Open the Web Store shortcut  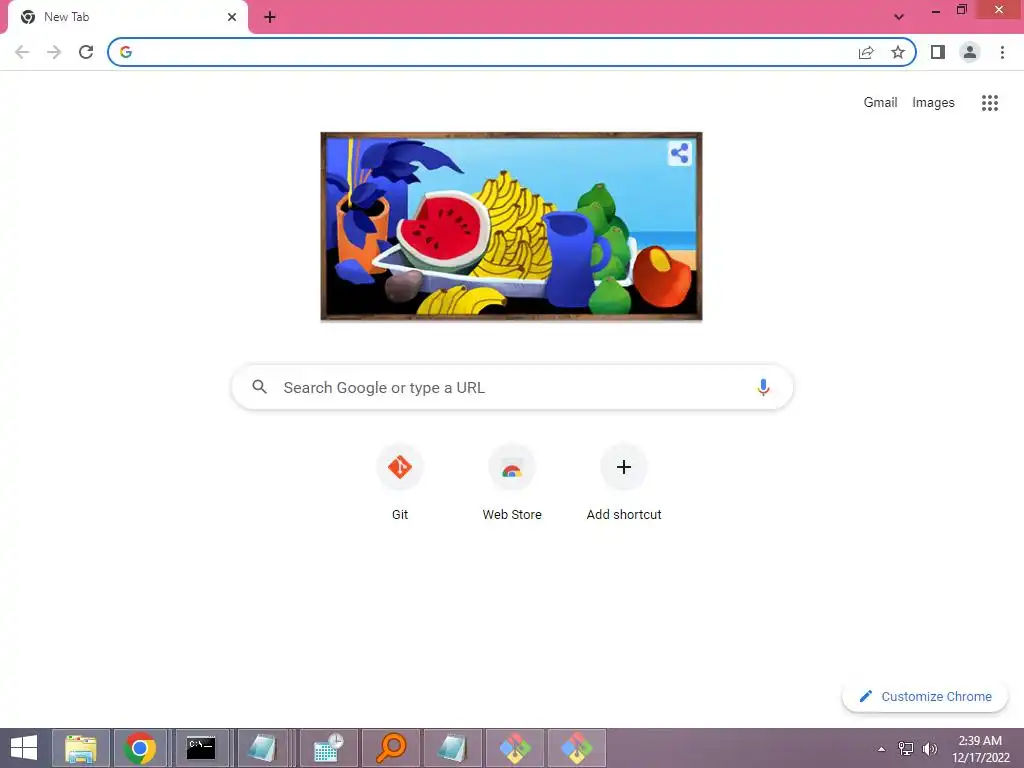[x=512, y=483]
